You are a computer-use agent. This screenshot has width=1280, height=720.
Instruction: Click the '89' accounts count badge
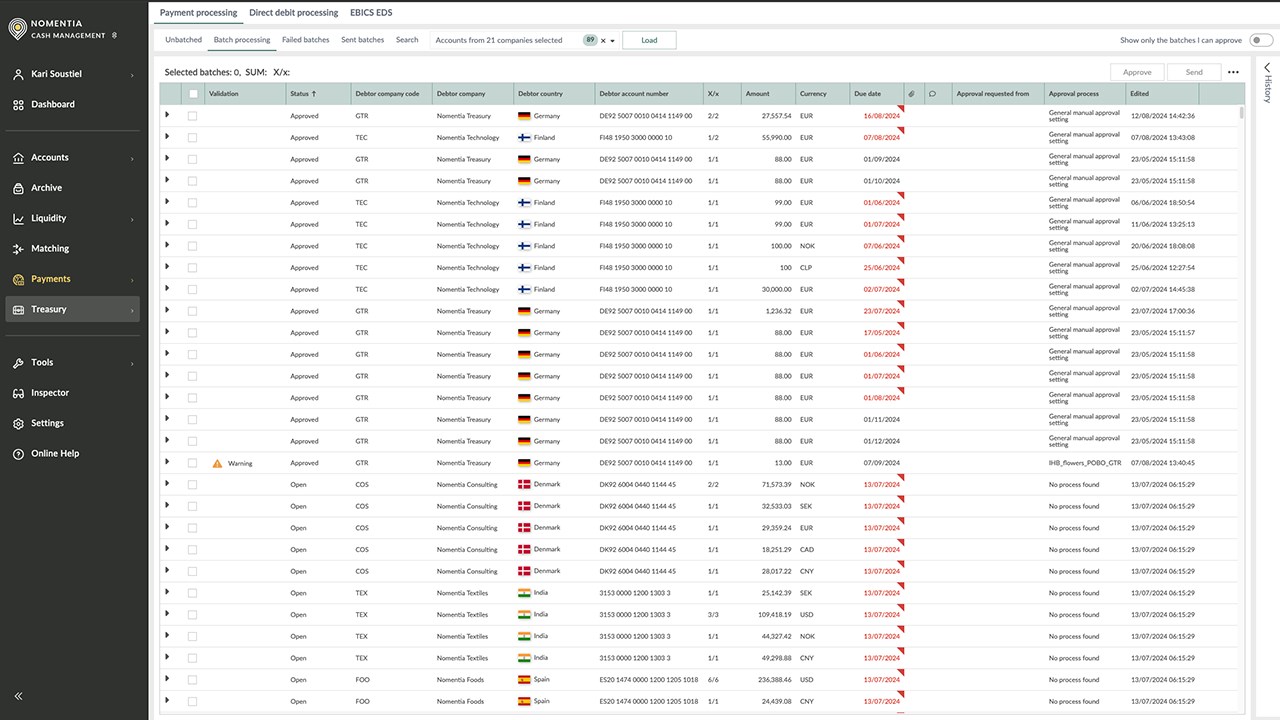click(590, 40)
